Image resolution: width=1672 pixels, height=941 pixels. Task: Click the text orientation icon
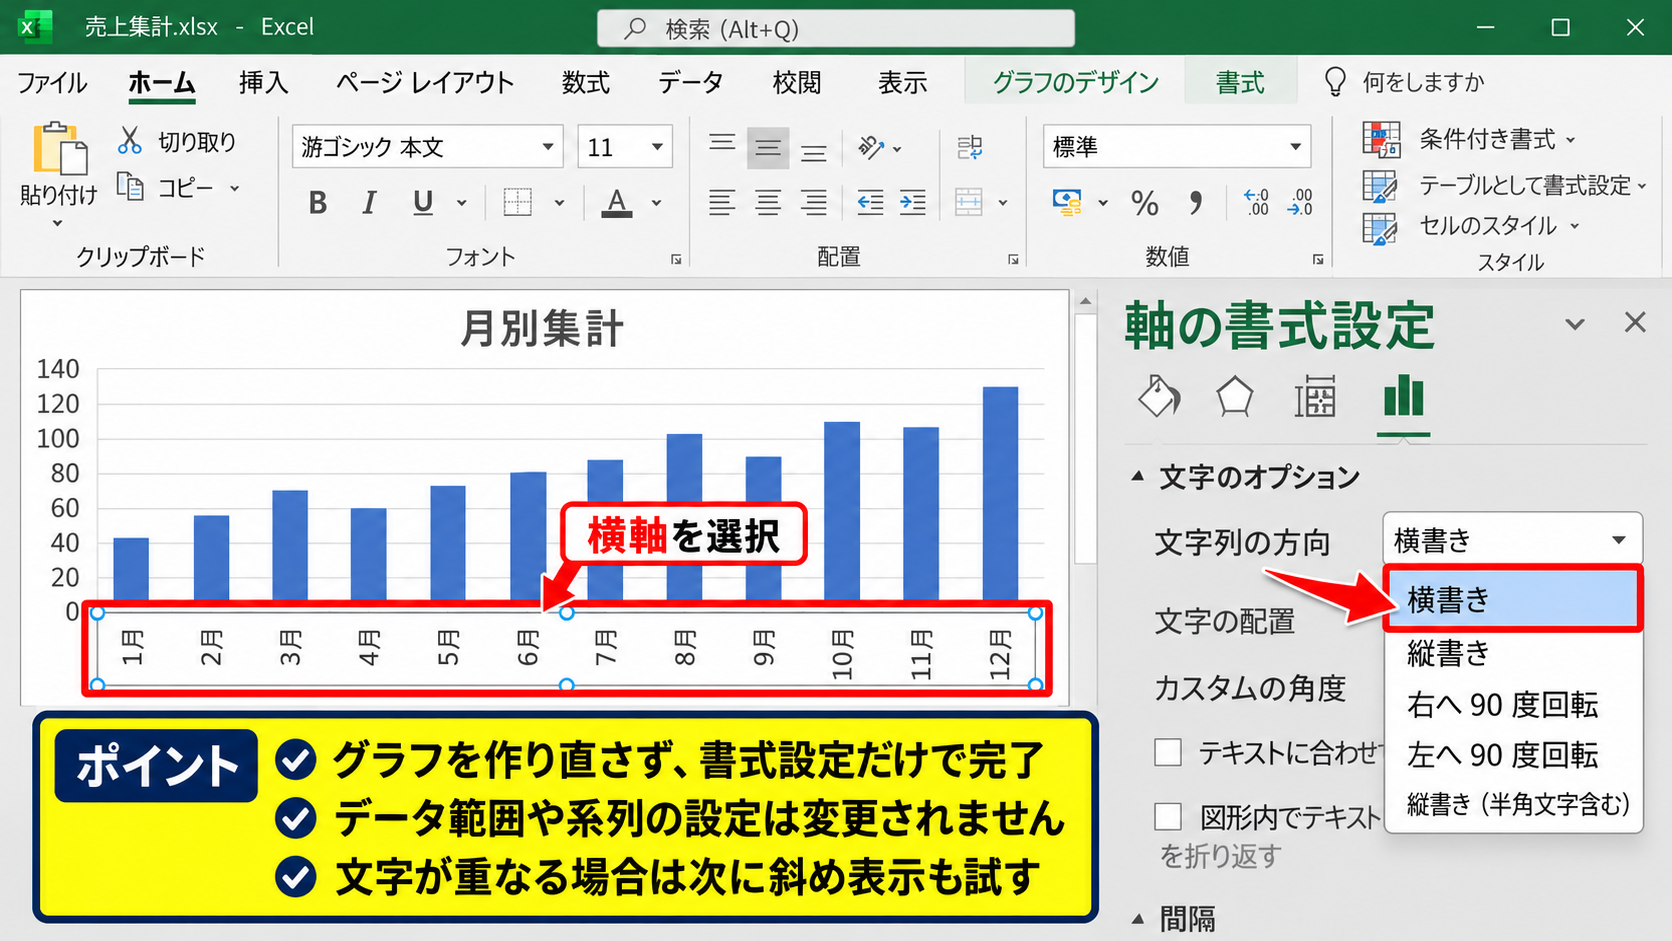871,148
